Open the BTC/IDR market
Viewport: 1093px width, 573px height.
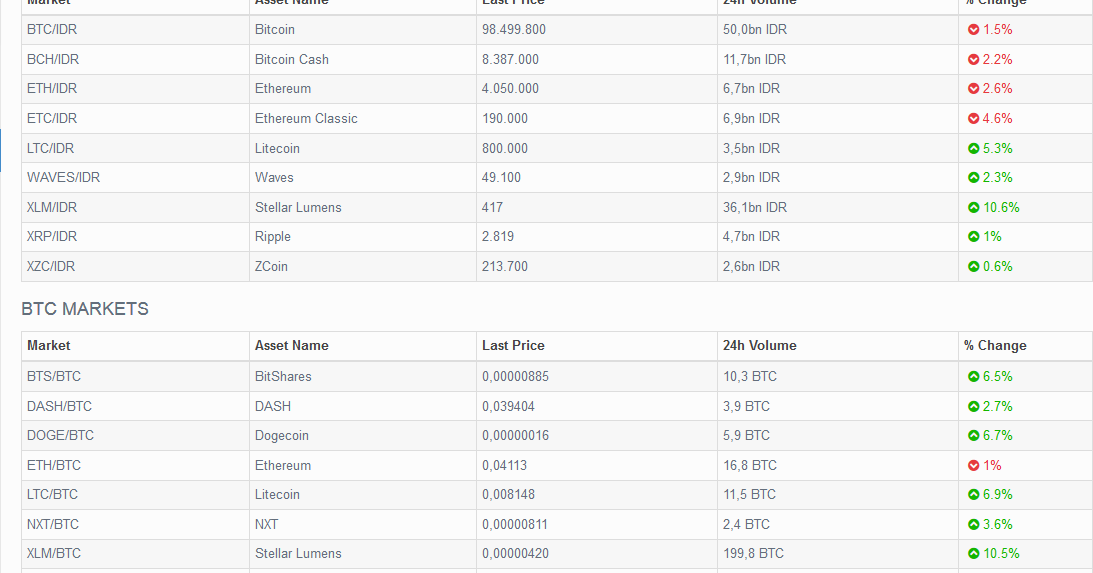(x=52, y=29)
